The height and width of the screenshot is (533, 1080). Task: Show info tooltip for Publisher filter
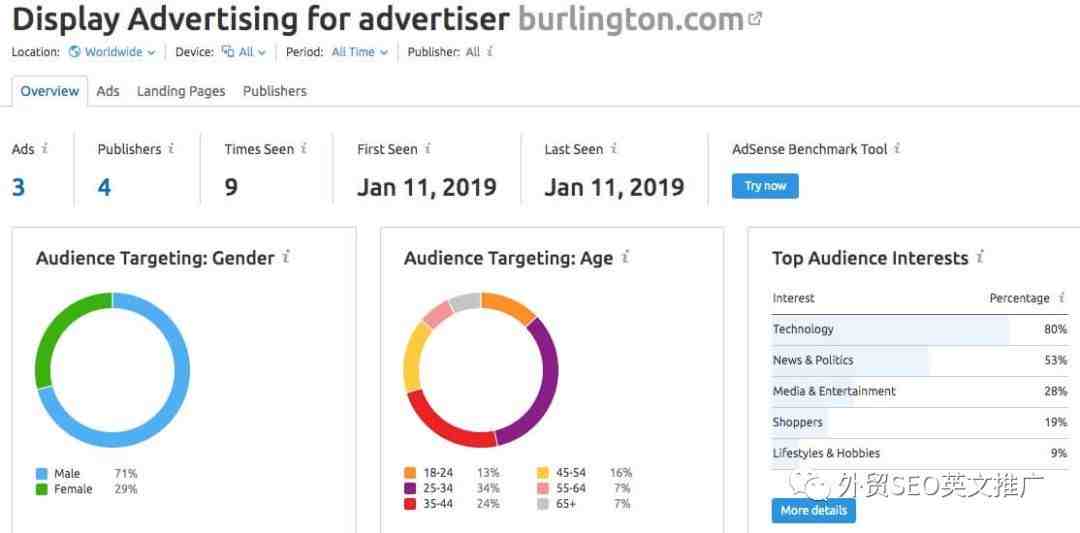point(490,52)
